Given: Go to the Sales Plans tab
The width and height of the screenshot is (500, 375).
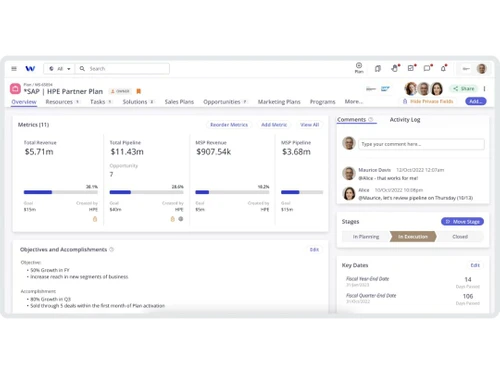Looking at the screenshot, I should (x=179, y=102).
